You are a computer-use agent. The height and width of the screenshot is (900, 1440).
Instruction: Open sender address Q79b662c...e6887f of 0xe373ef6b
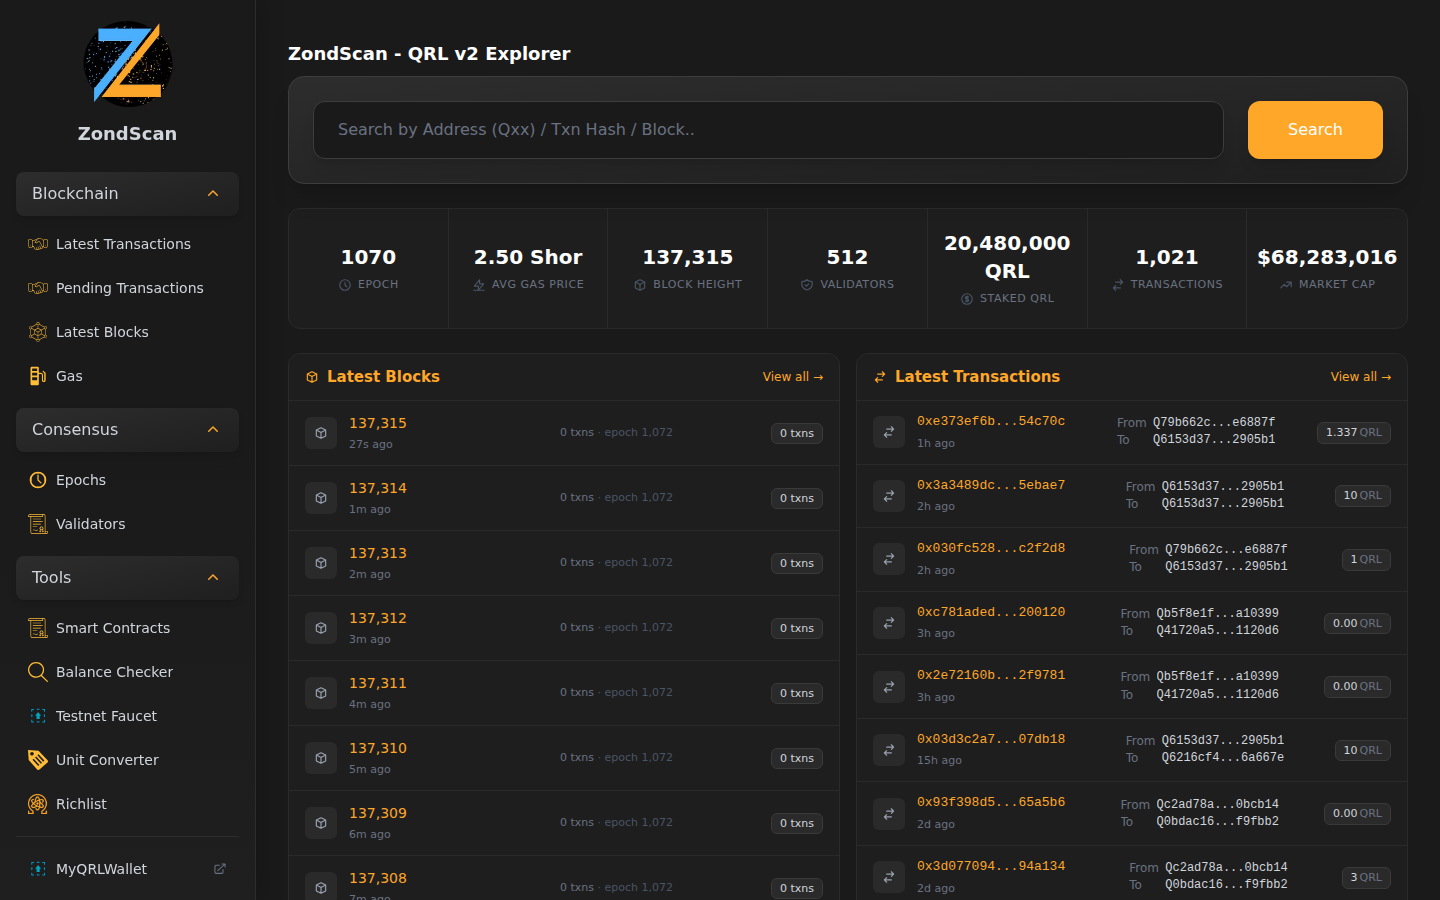tap(1214, 422)
